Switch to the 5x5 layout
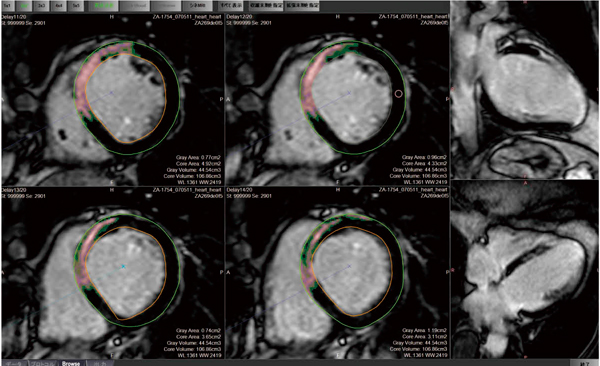600x366 pixels. (76, 6)
